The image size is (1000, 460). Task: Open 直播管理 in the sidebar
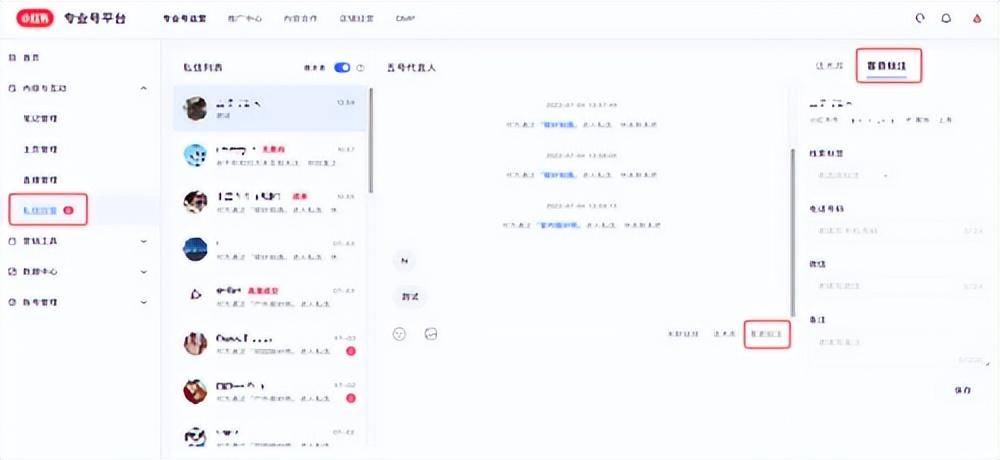point(40,180)
